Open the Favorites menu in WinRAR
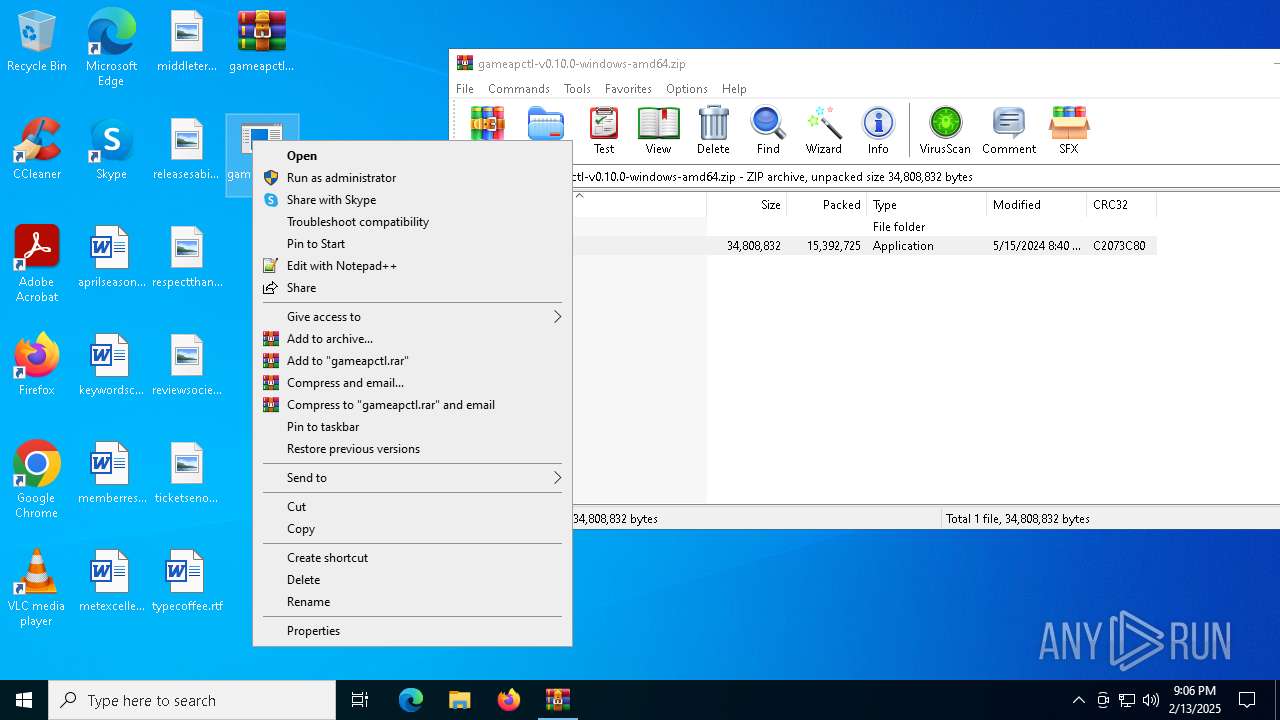Screen dimensions: 1280x720 (x=628, y=89)
